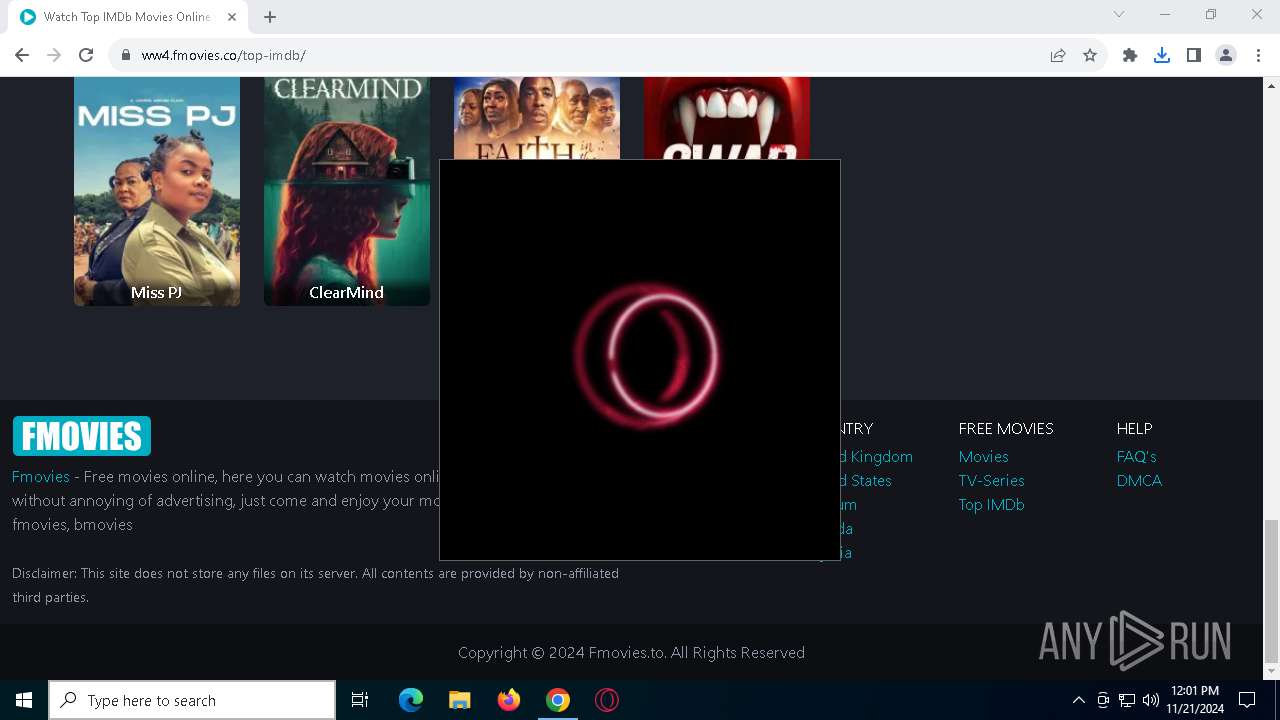Open Task View on the taskbar

(x=360, y=700)
